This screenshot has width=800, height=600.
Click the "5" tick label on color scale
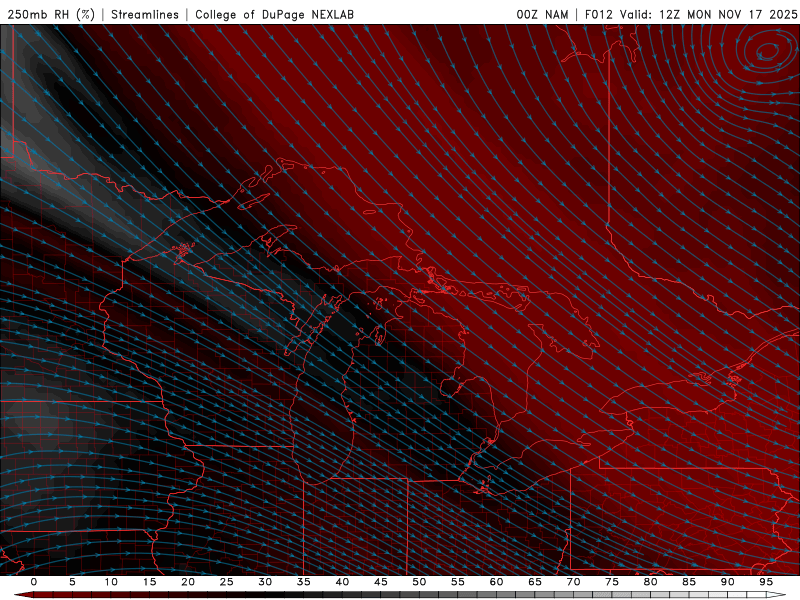pyautogui.click(x=72, y=582)
